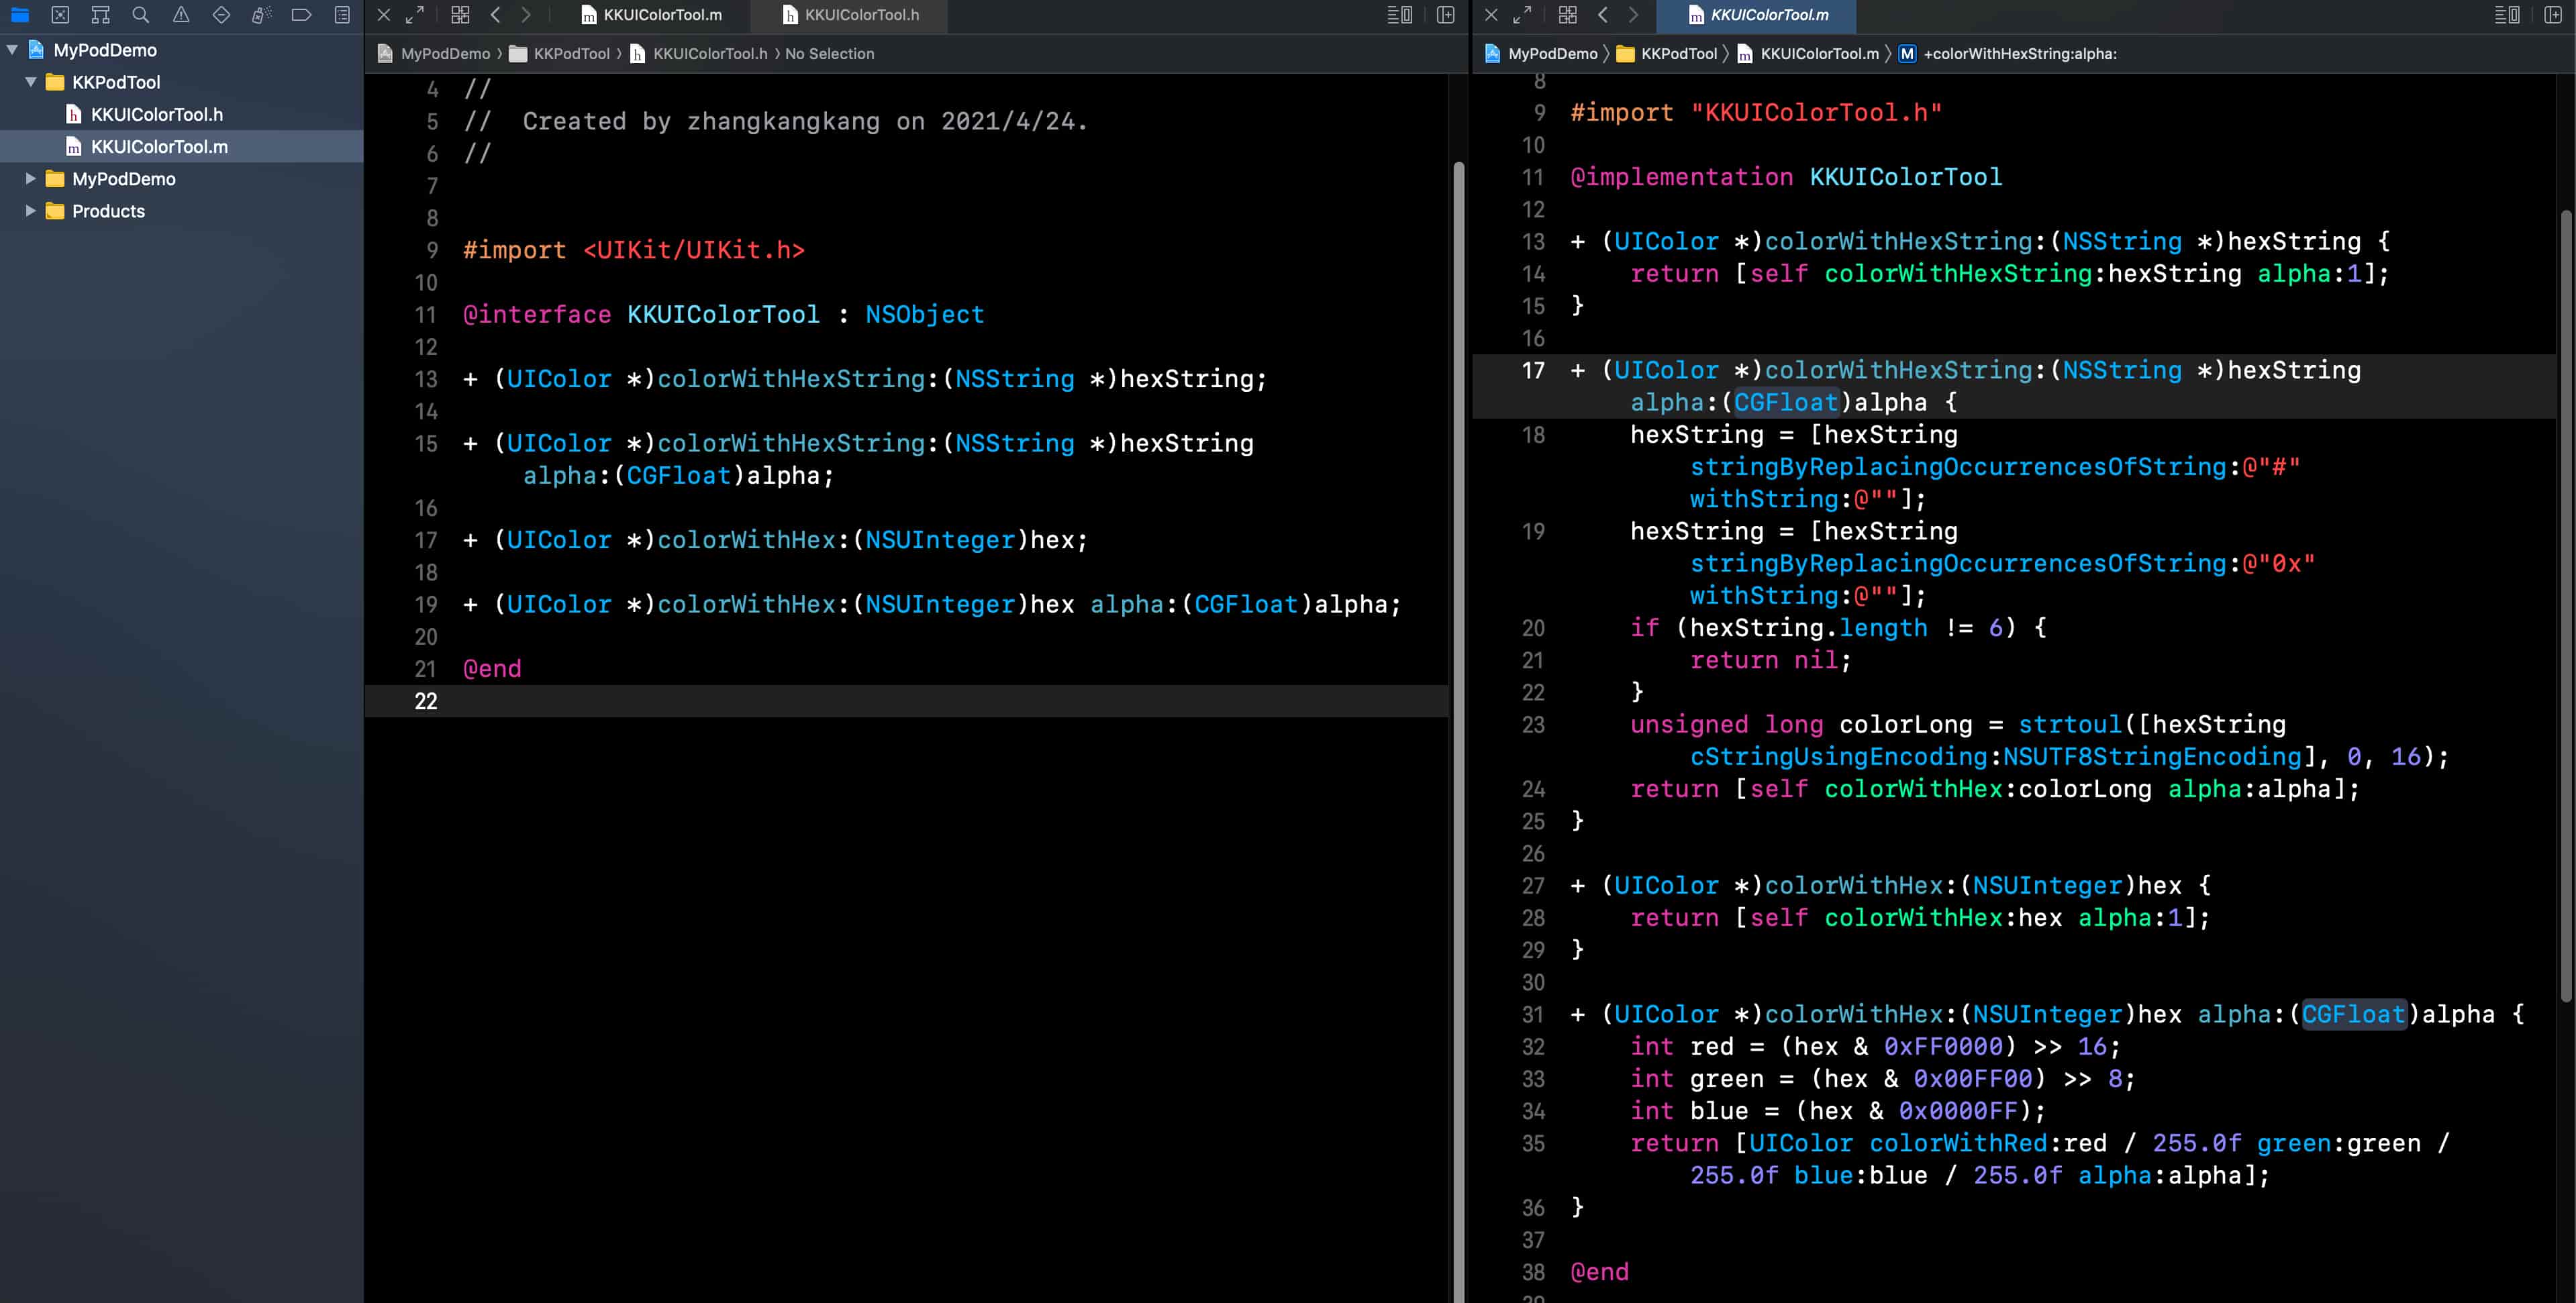Open the Symbol navigator

pyautogui.click(x=100, y=15)
